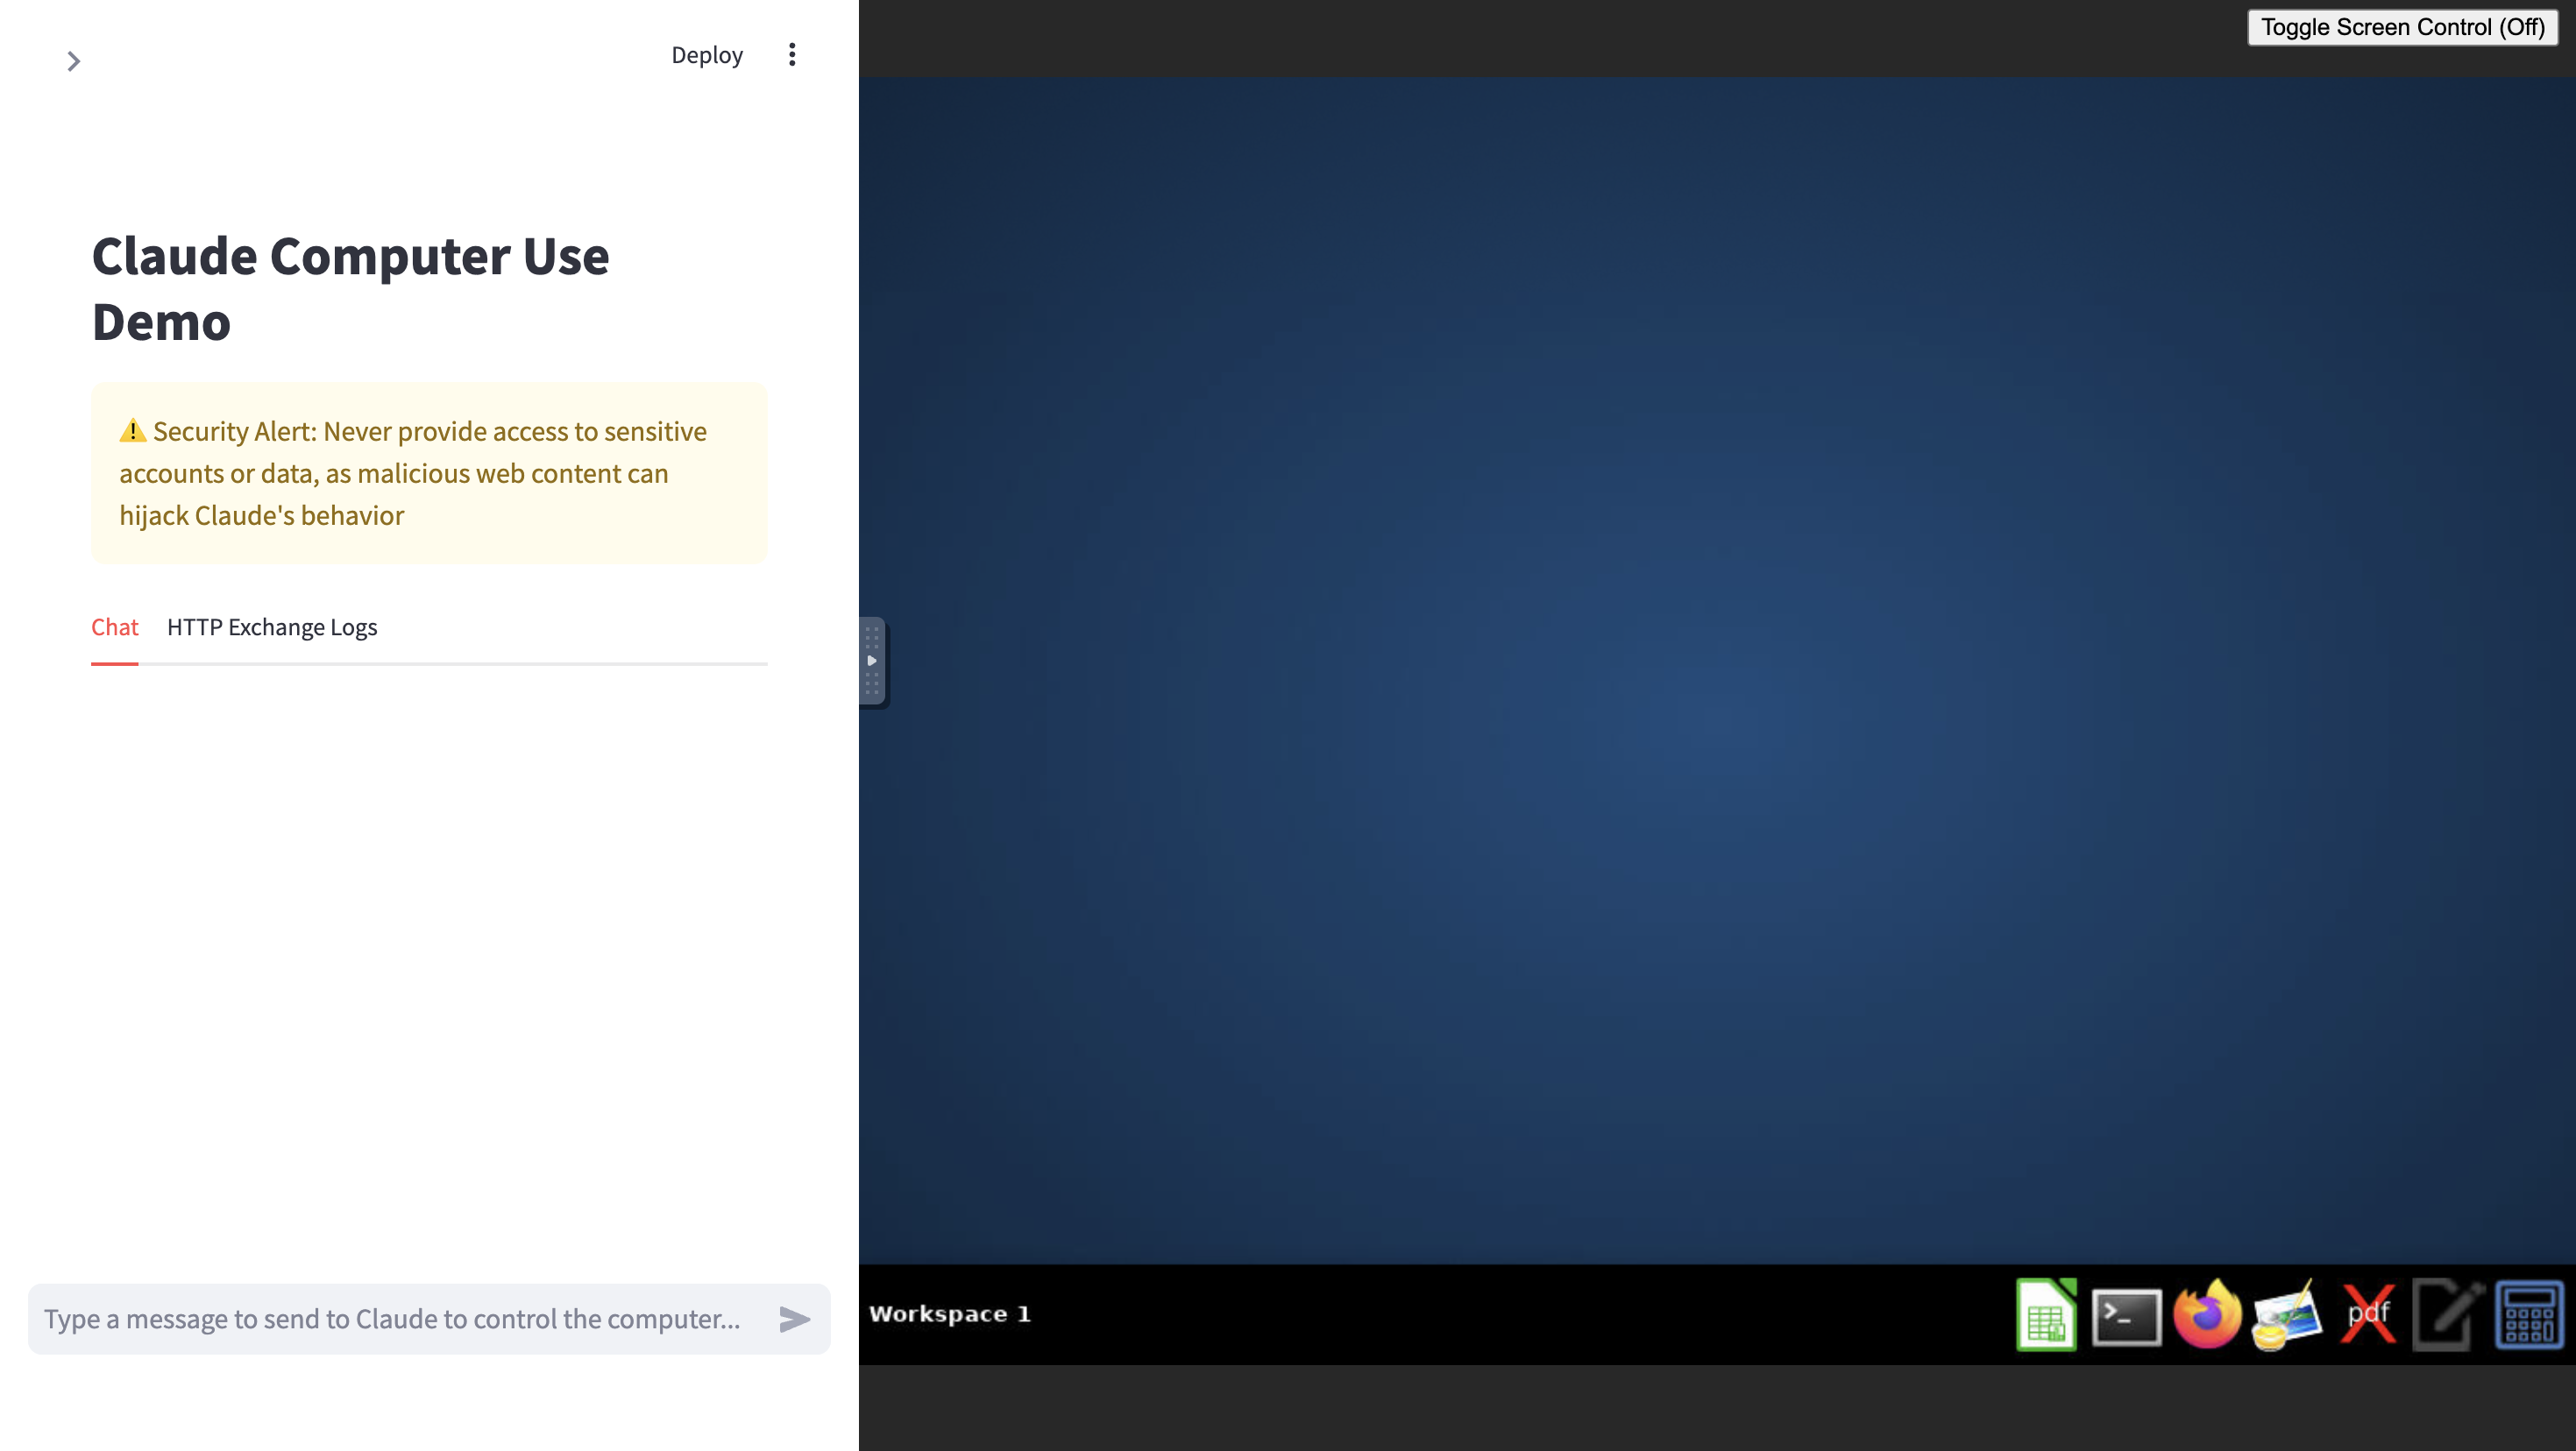2576x1451 pixels.
Task: Launch the terminal from the taskbar
Action: [x=2126, y=1317]
